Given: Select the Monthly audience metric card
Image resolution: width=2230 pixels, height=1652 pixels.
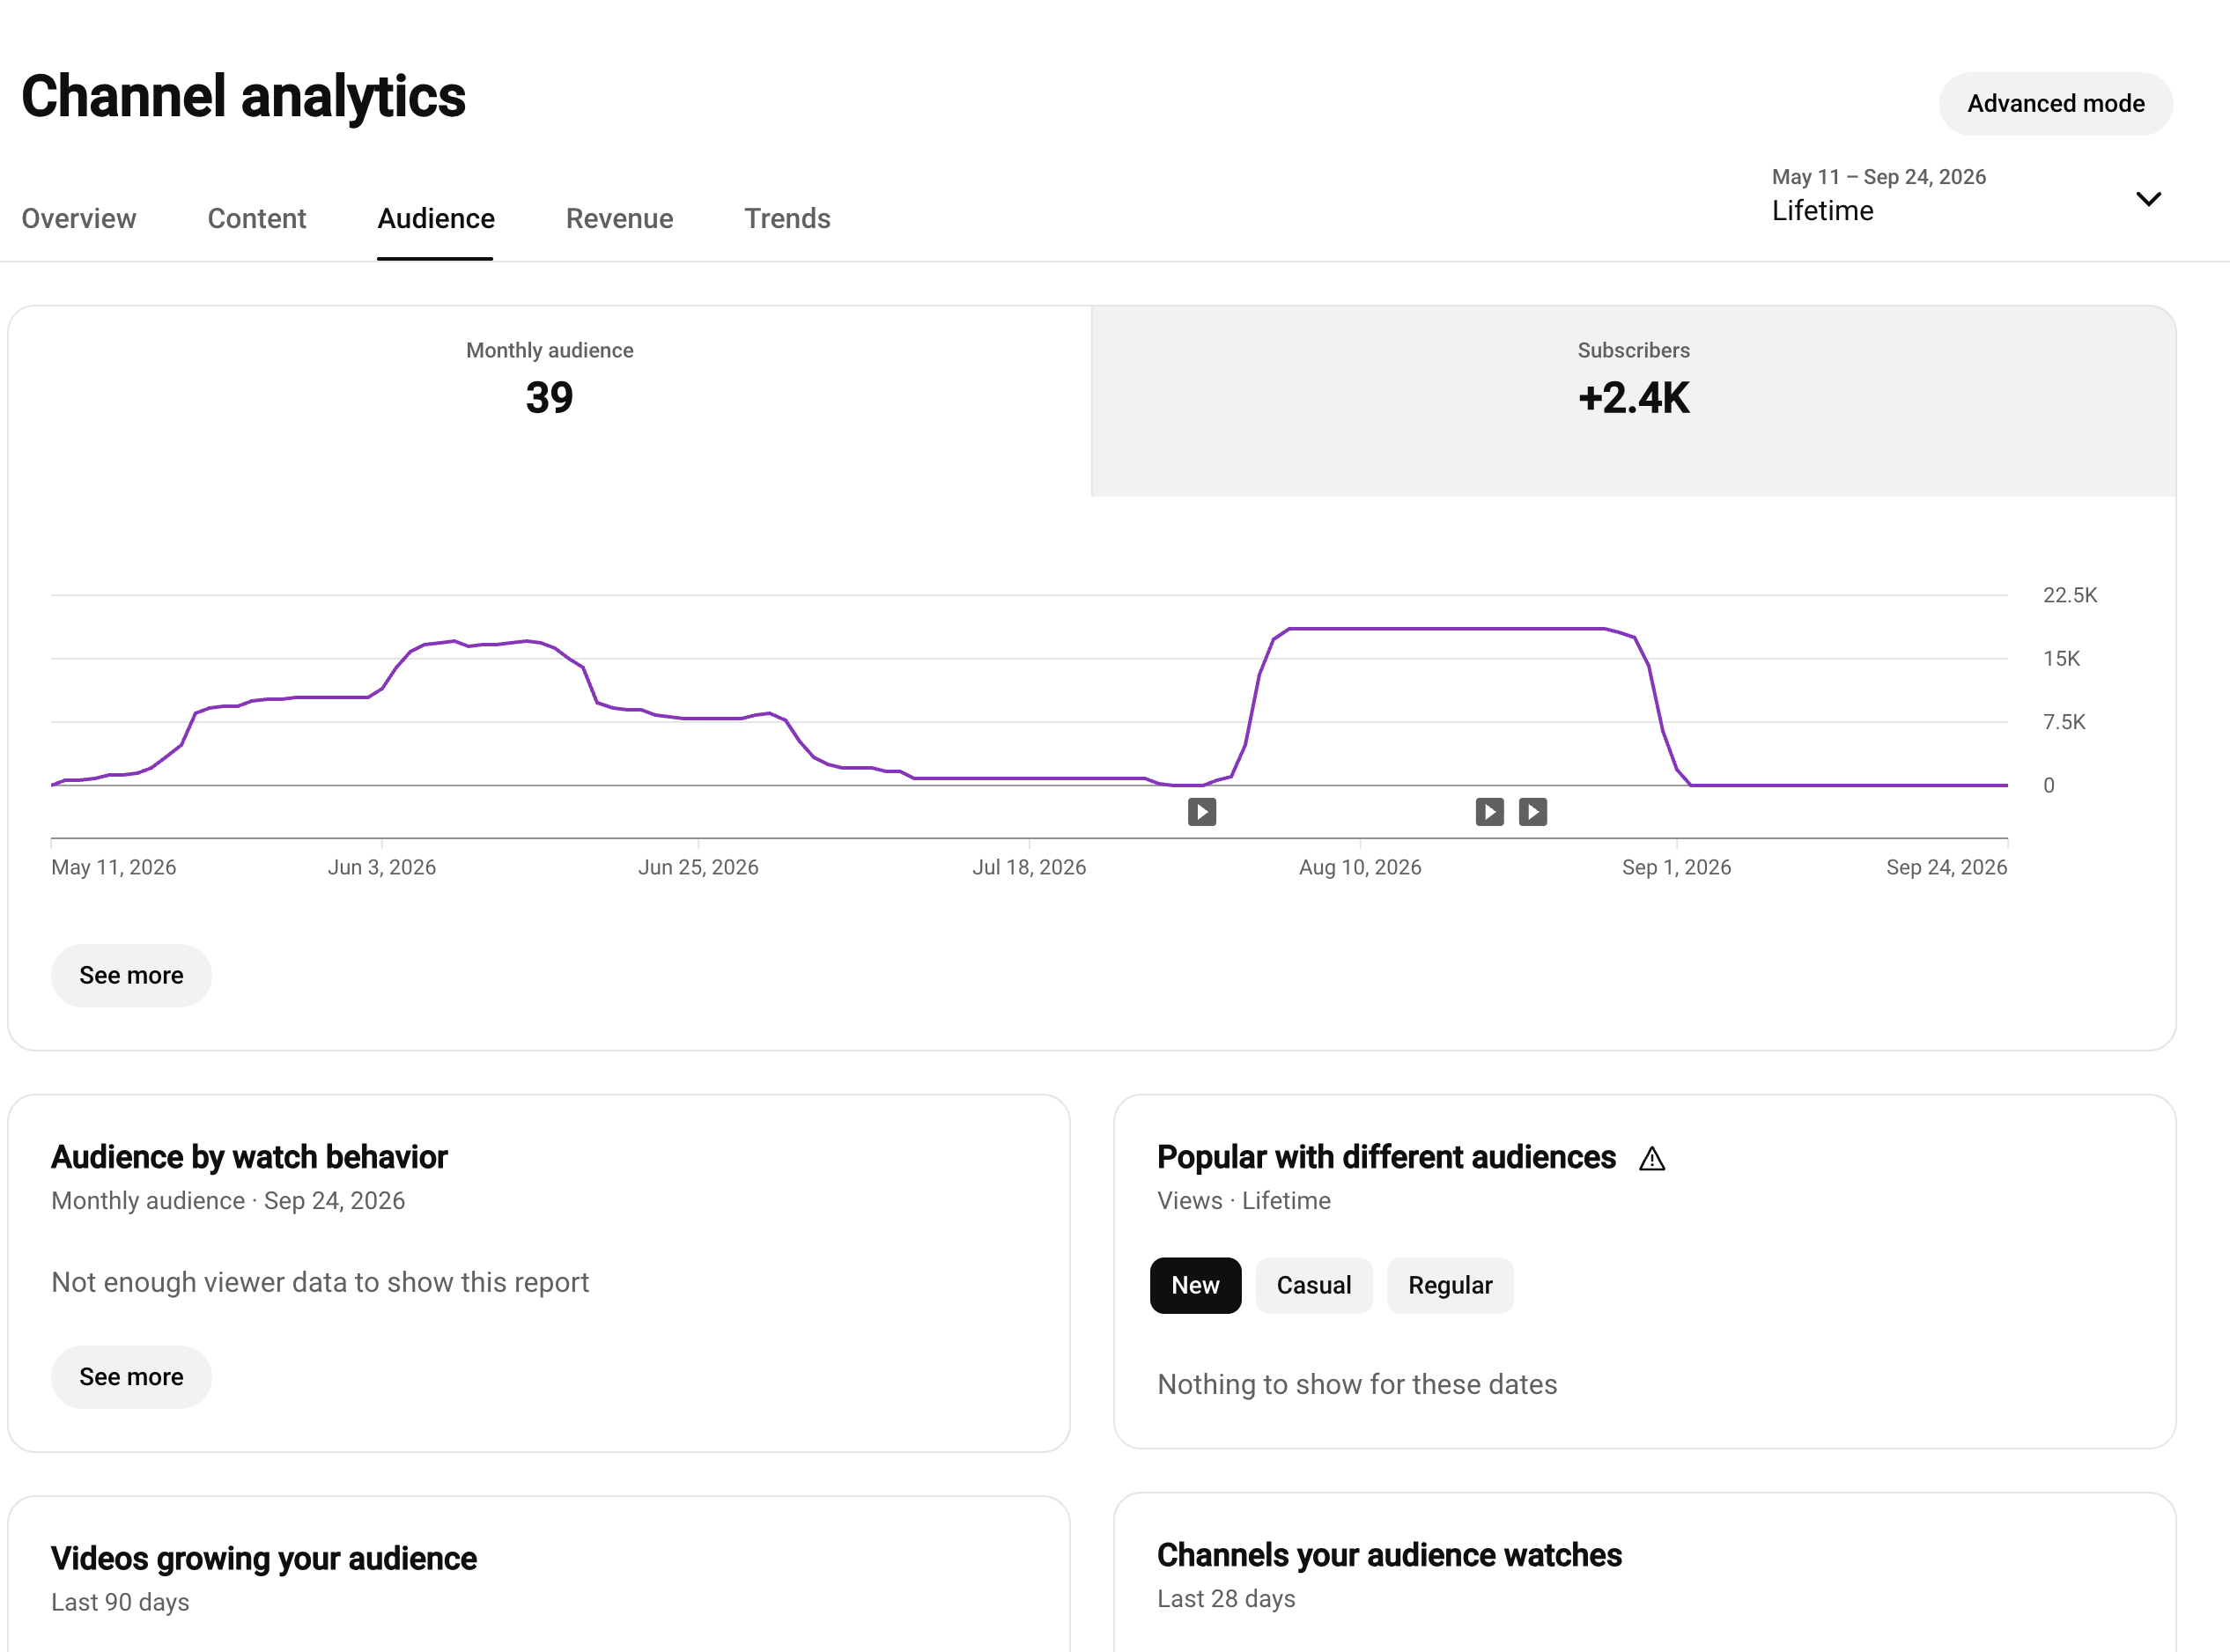Looking at the screenshot, I should pos(550,401).
